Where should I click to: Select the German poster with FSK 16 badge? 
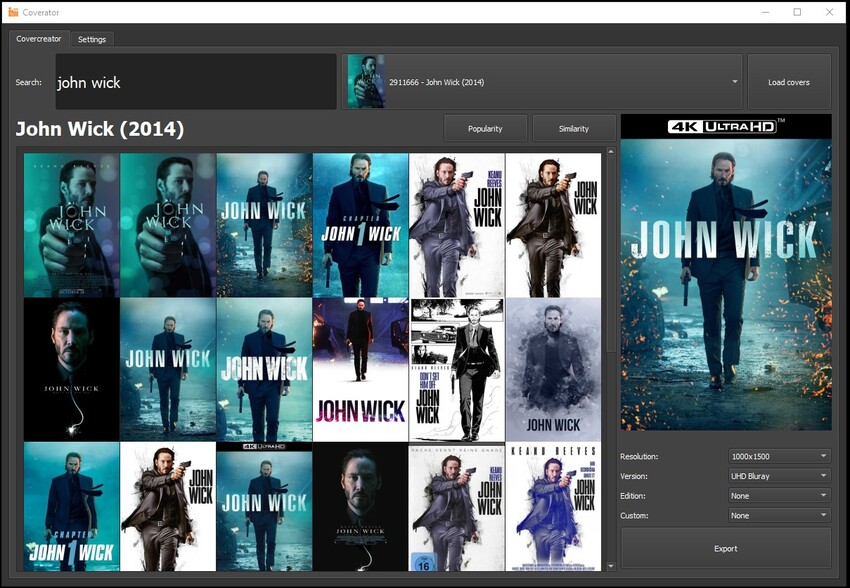pos(457,507)
